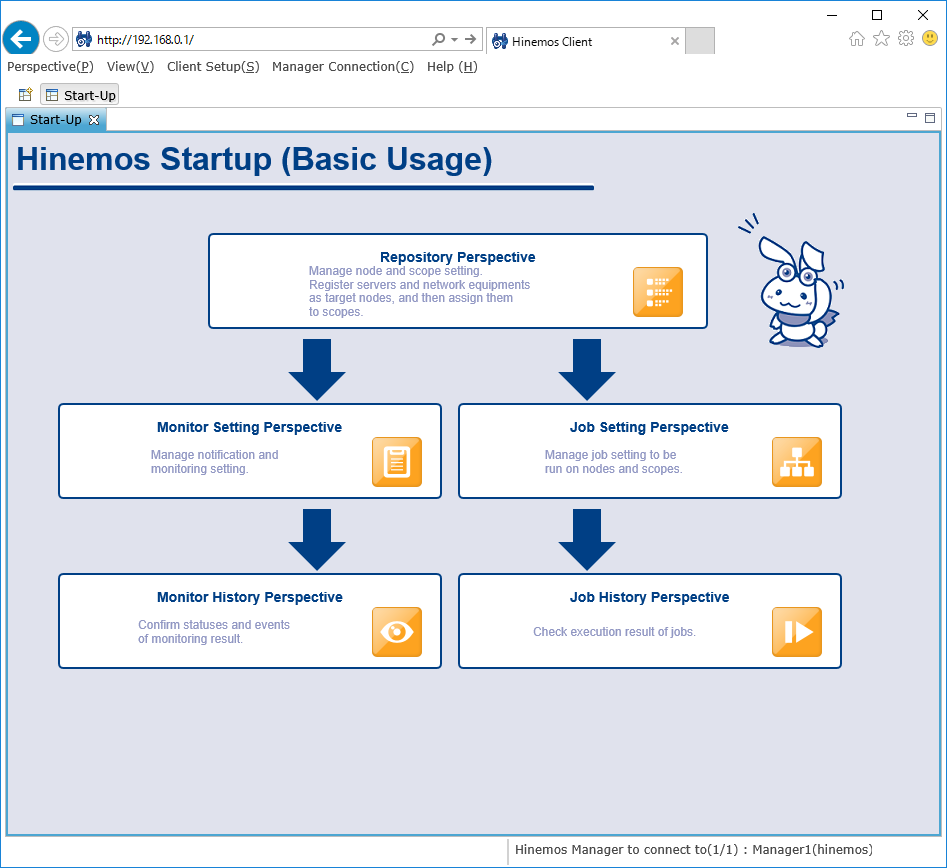947x868 pixels.
Task: Close the Start-Up view tab
Action: coord(94,120)
